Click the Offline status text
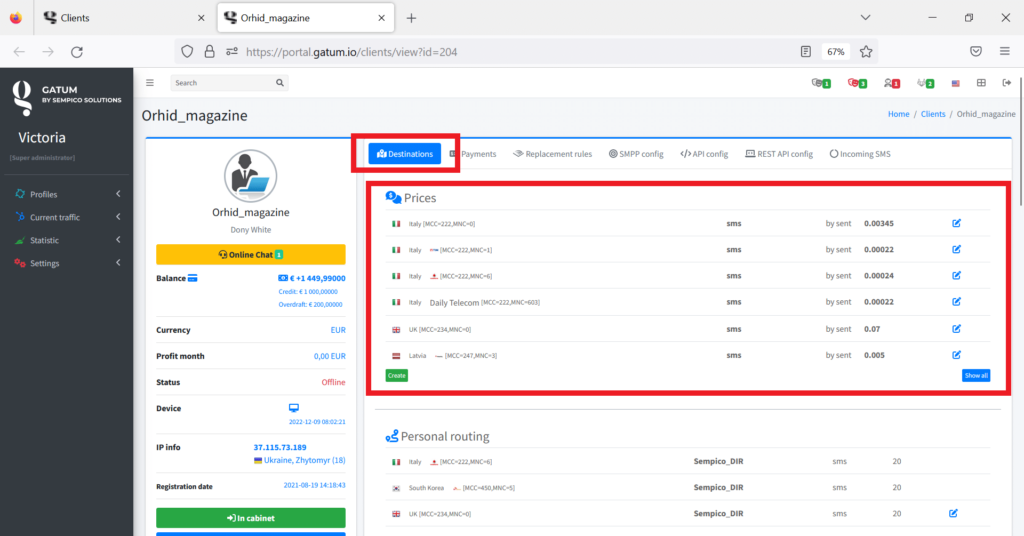Screen dimensions: 1024x536 click(x=333, y=382)
